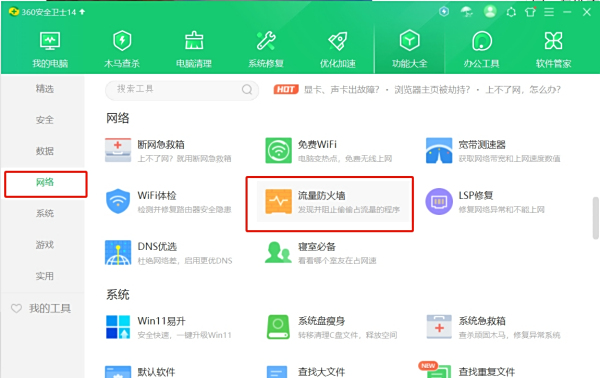Open the 默认软件 tool
The width and height of the screenshot is (600, 378).
click(x=140, y=371)
